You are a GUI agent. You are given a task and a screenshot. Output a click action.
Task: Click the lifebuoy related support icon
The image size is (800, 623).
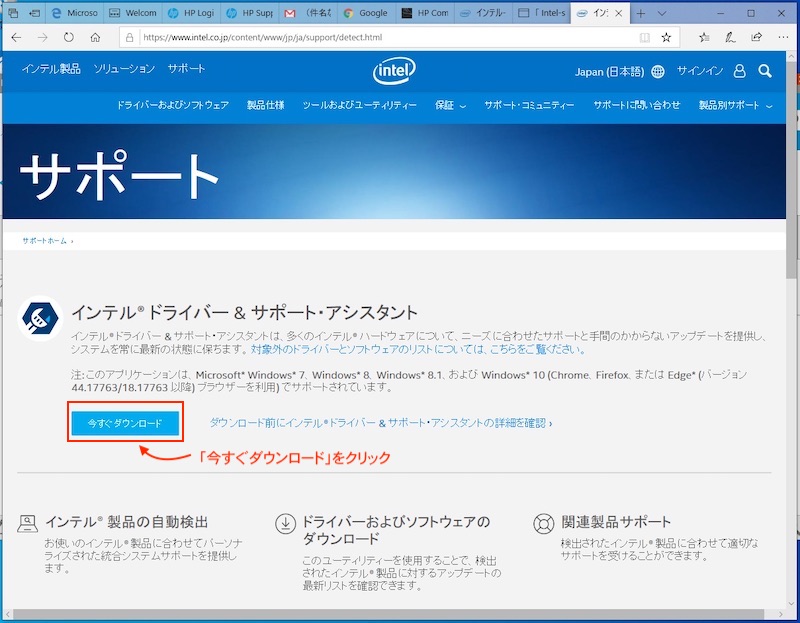543,524
